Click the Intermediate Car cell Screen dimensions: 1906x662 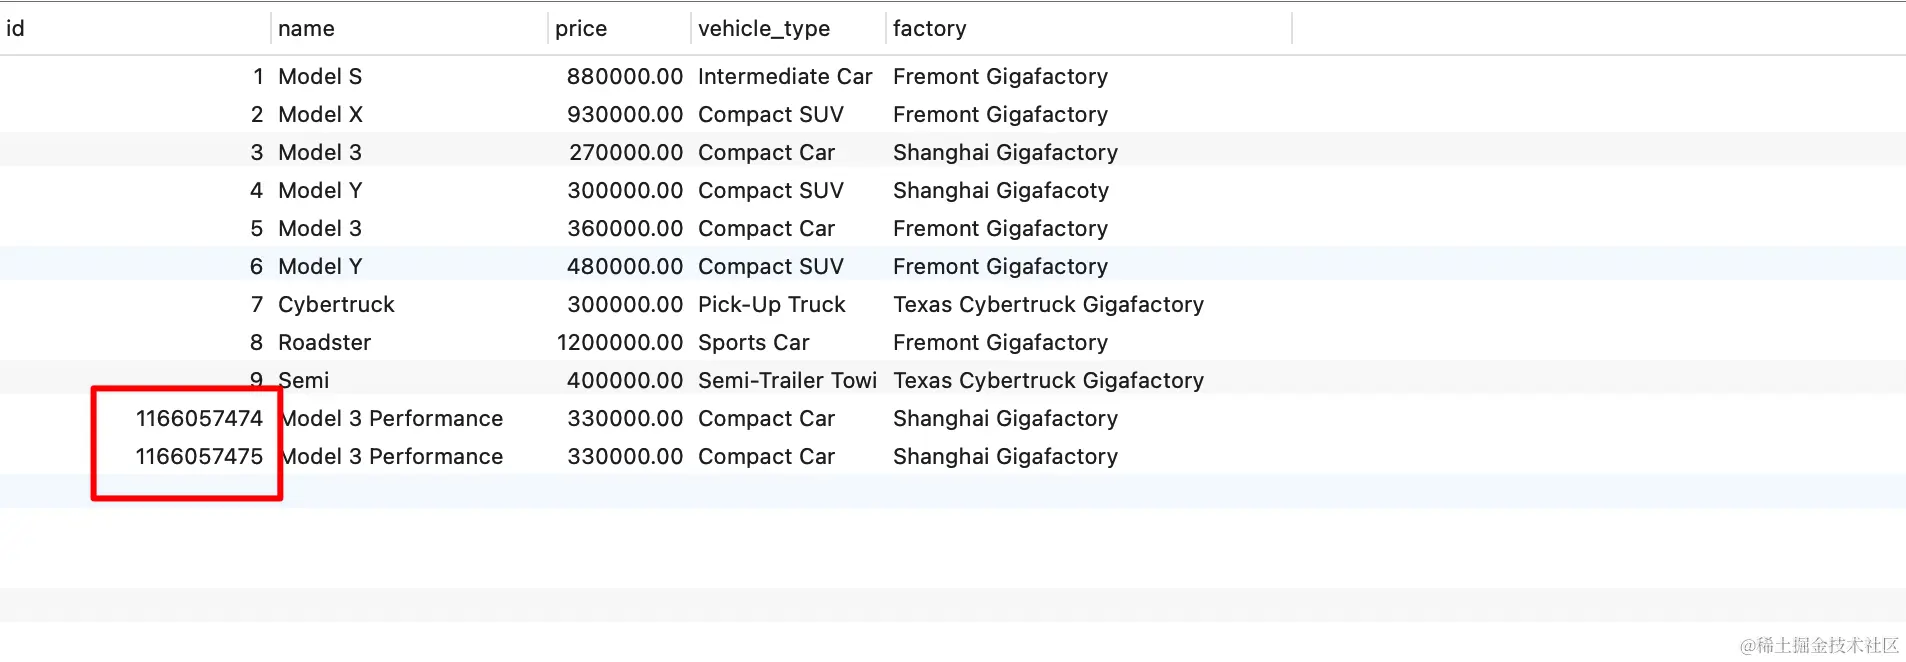pyautogui.click(x=785, y=77)
